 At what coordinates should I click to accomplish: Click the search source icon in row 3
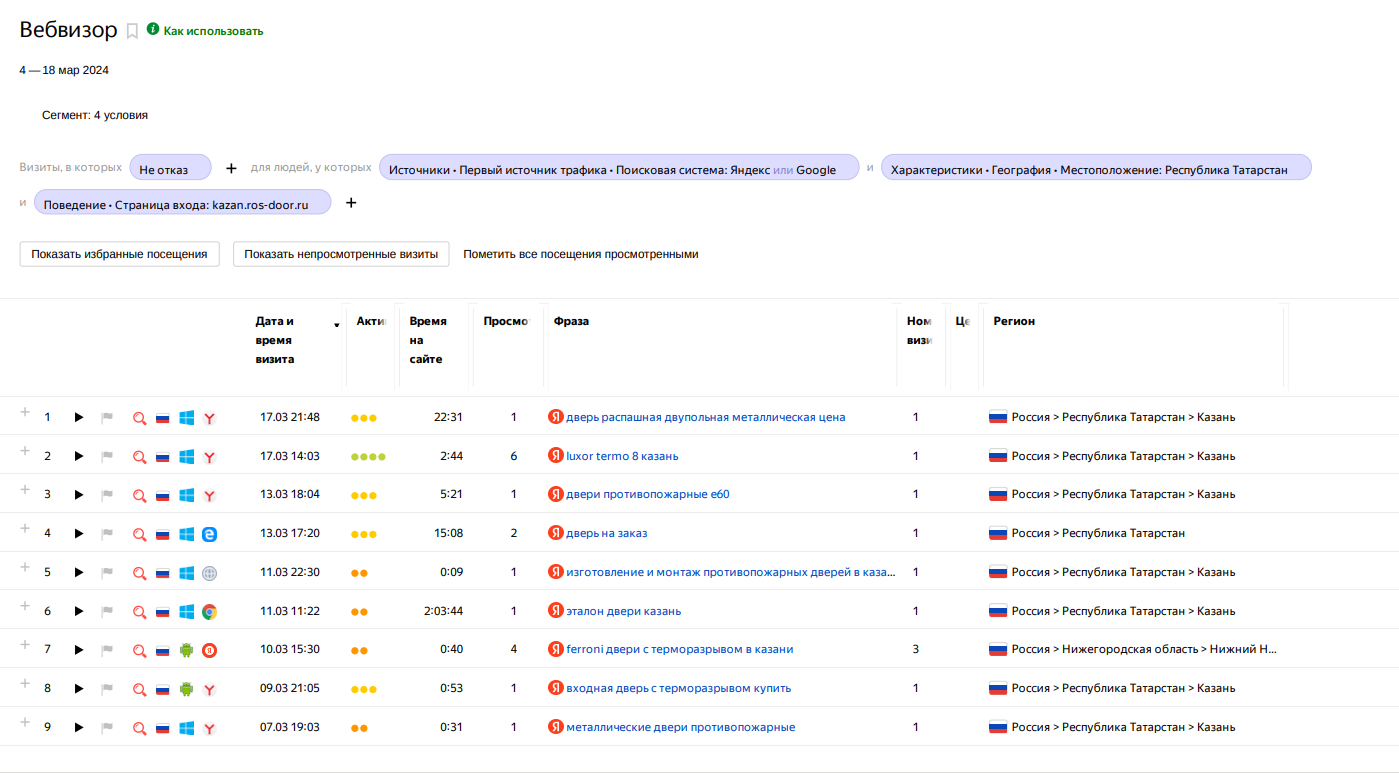pos(140,495)
